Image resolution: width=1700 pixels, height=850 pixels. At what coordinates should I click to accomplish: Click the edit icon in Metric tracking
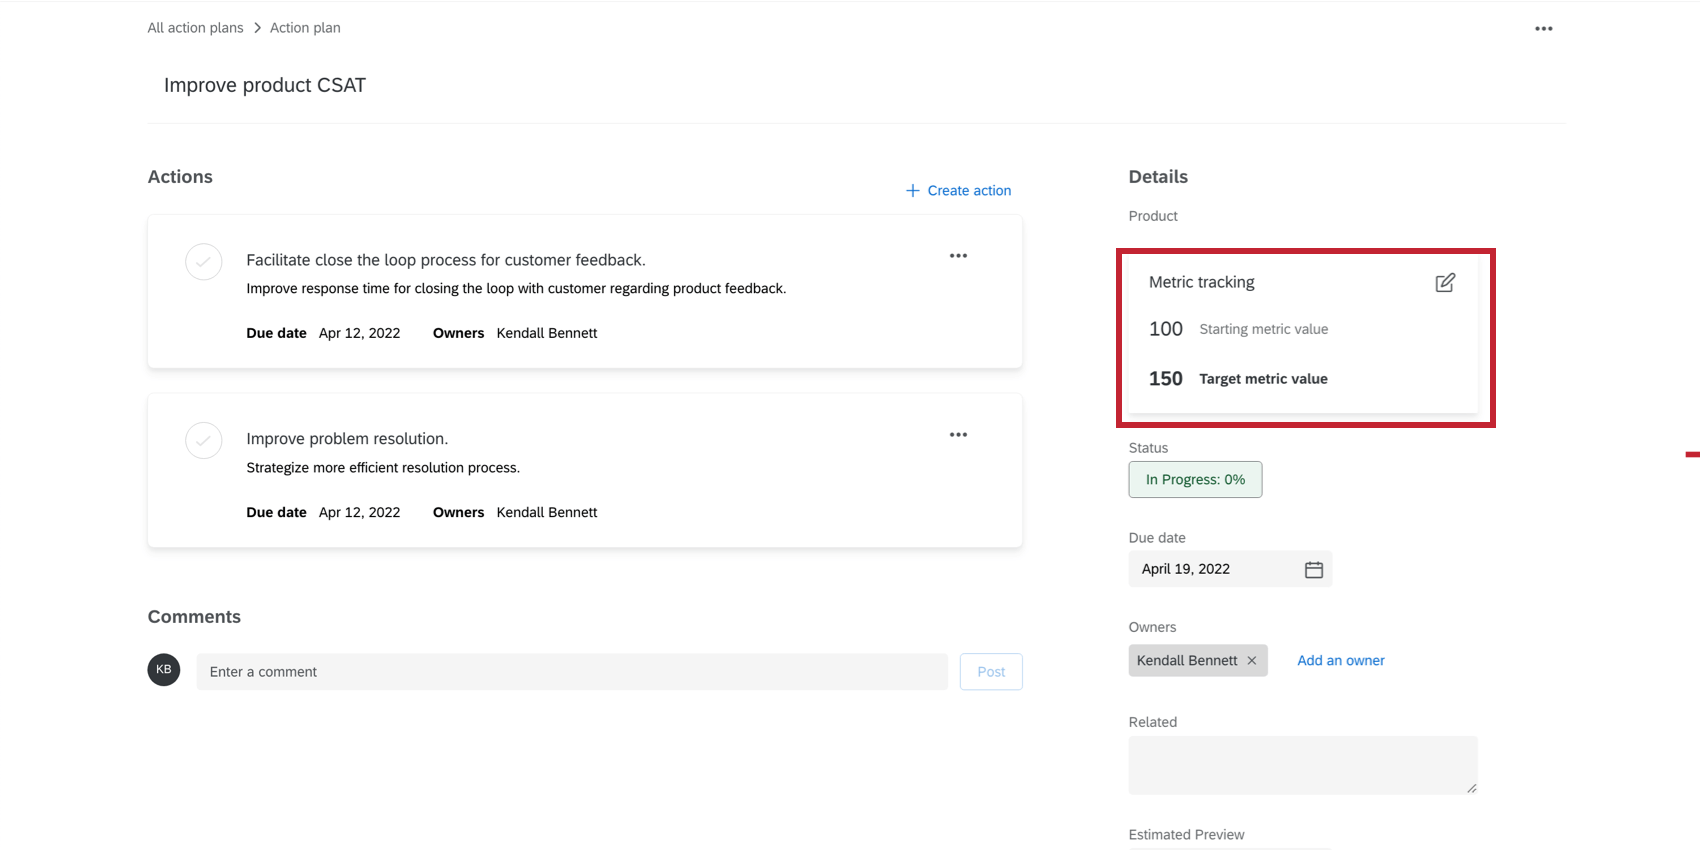click(x=1445, y=283)
